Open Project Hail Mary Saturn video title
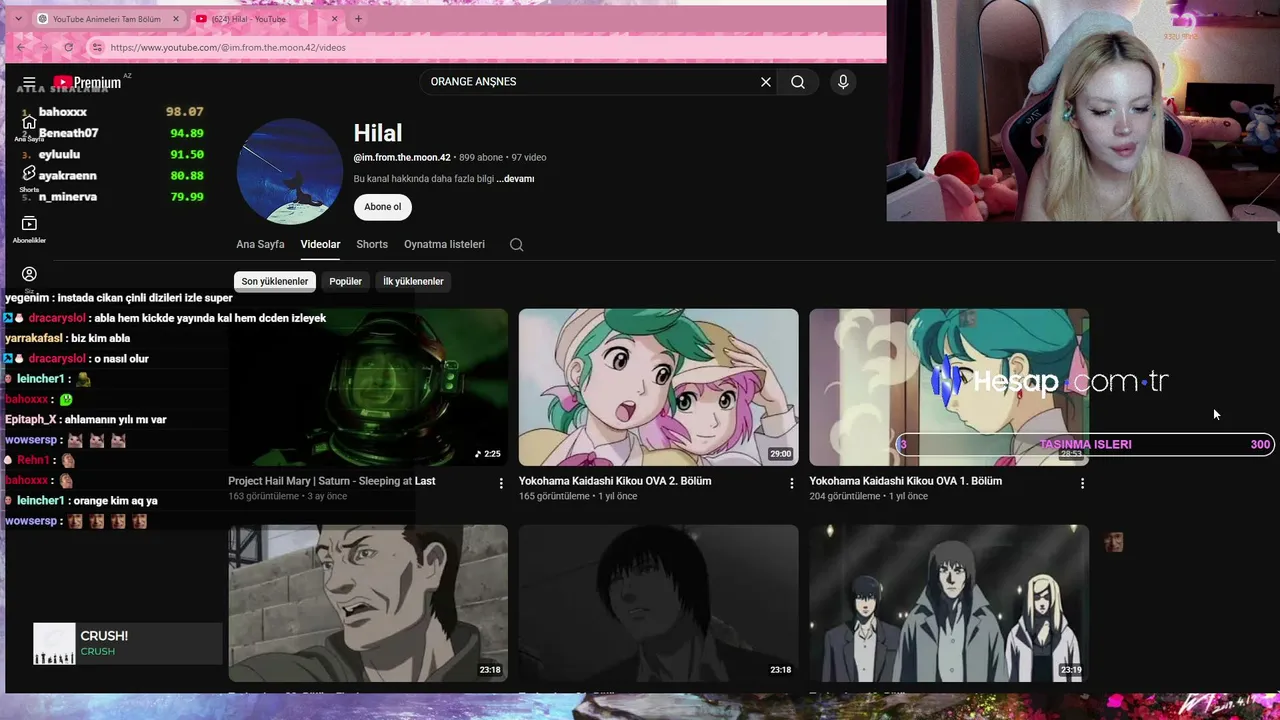The width and height of the screenshot is (1280, 720). (x=332, y=481)
